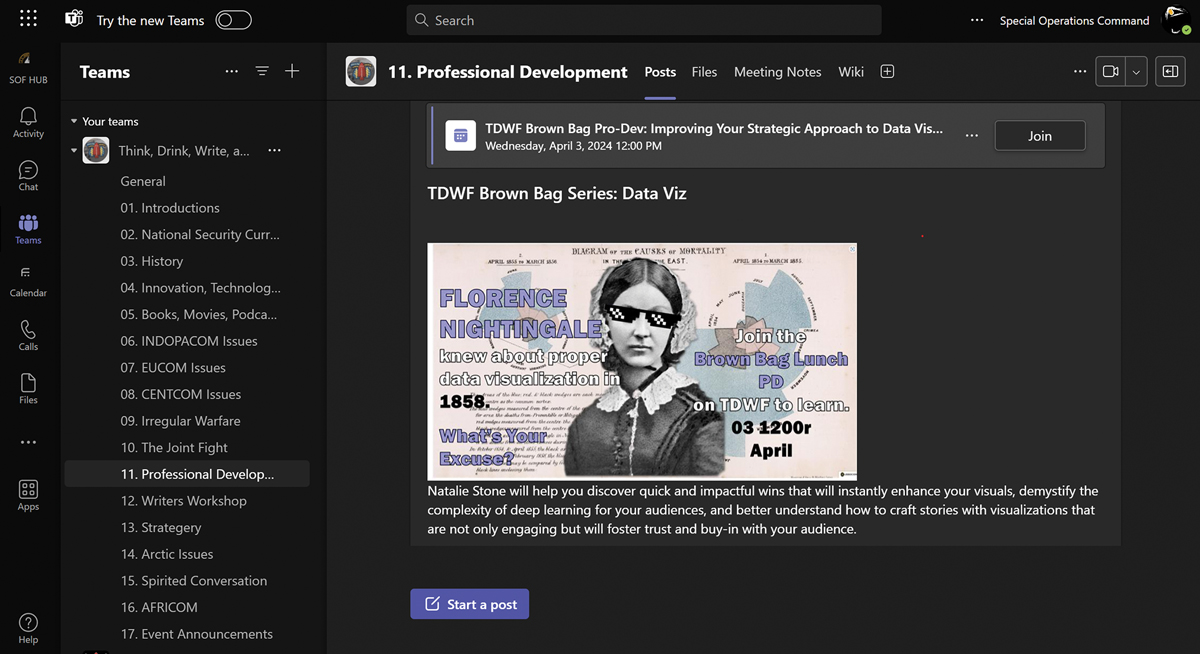
Task: Join the TDWF Brown Bag meeting
Action: tap(1040, 136)
